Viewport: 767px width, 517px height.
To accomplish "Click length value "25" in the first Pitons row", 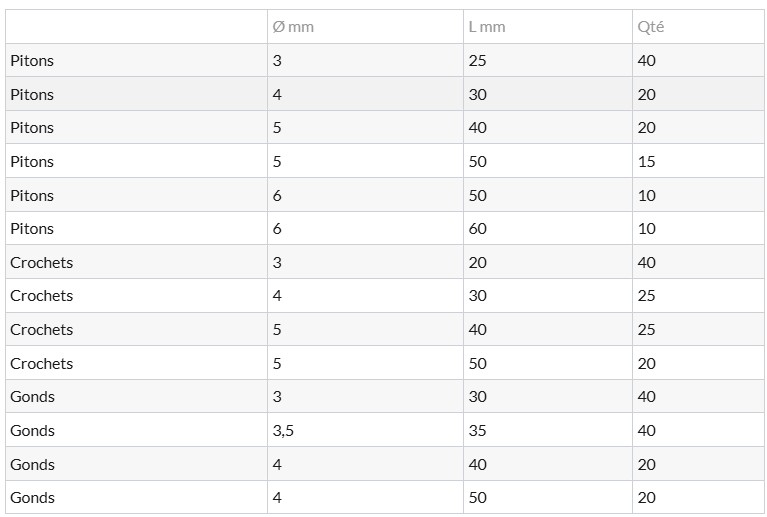I will [x=477, y=61].
